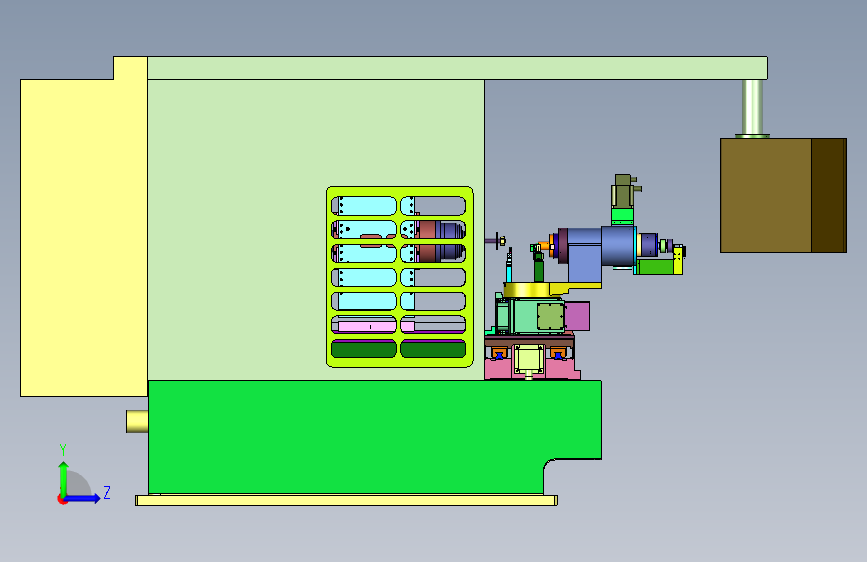Pick the pale yellow floor plate under base
Screen dimensions: 867x562
pos(346,501)
